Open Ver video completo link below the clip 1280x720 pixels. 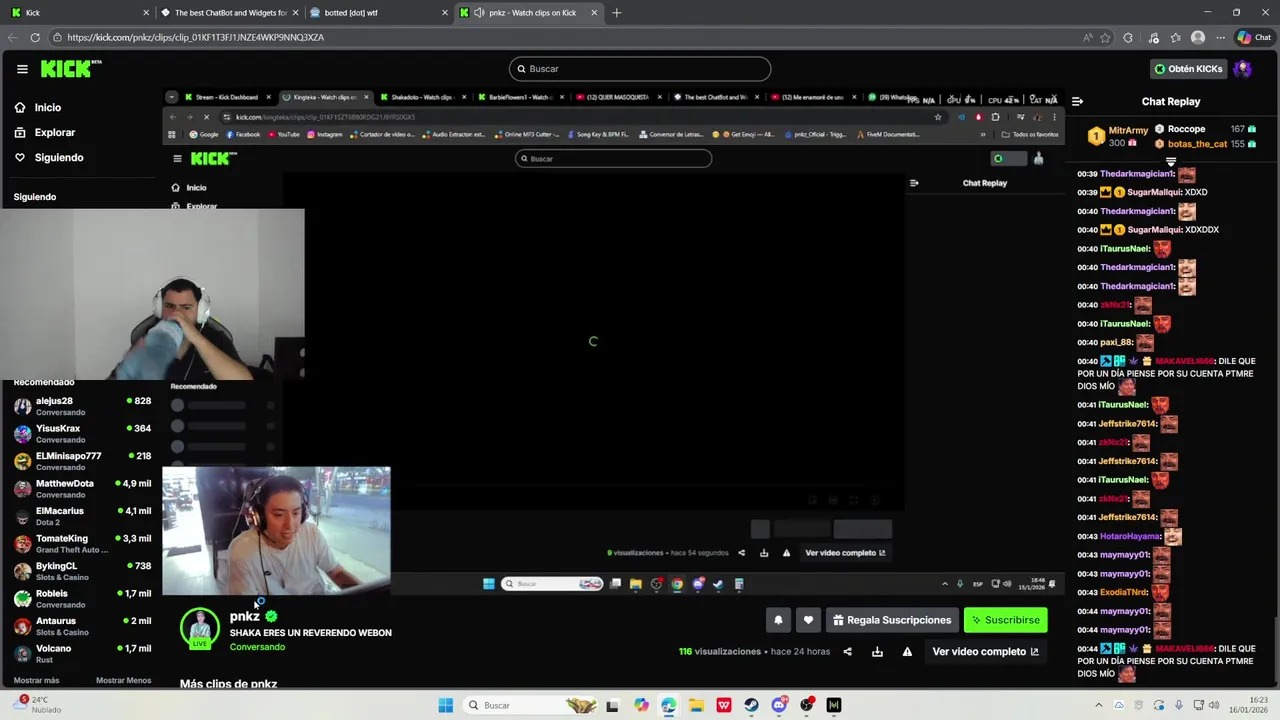[985, 652]
